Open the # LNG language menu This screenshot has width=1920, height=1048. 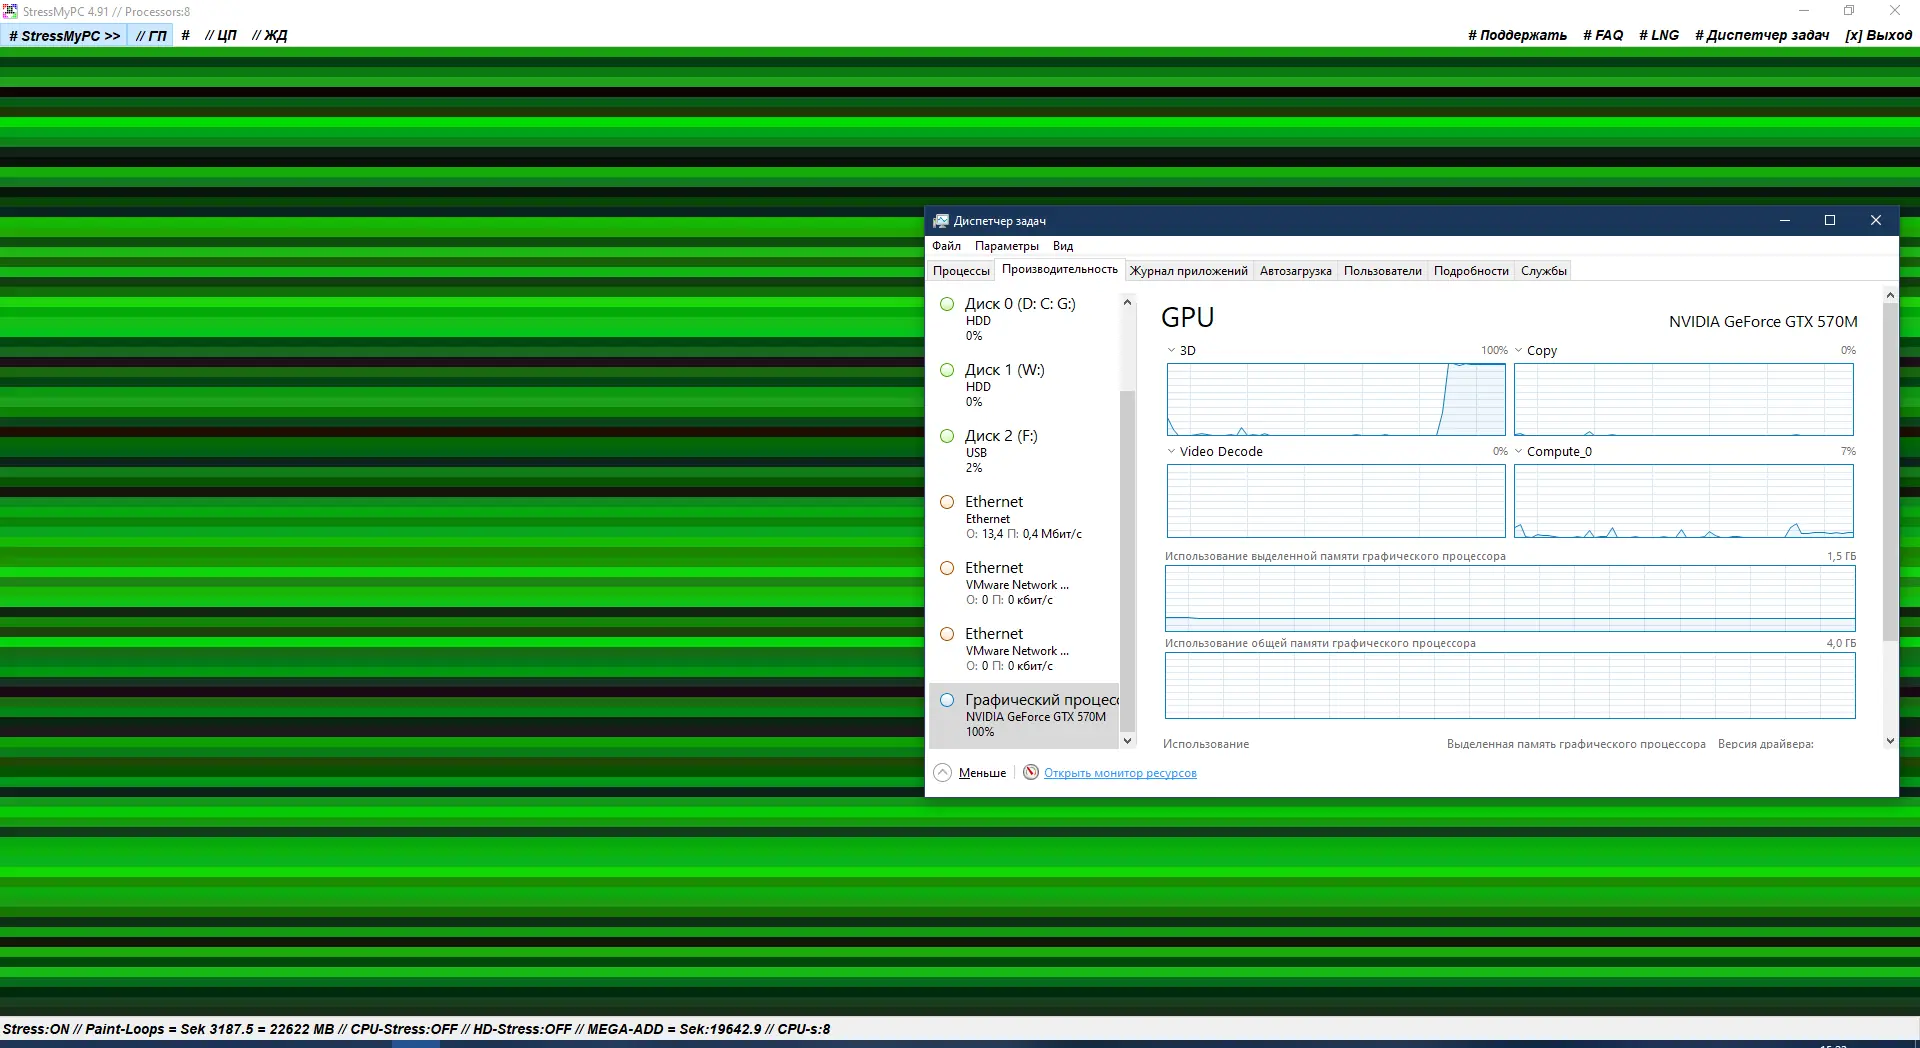pos(1659,35)
